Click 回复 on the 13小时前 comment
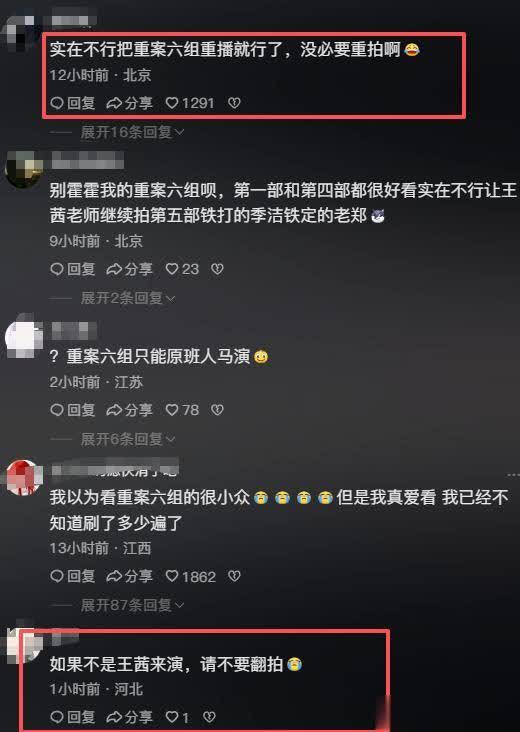520x732 pixels. (x=72, y=576)
